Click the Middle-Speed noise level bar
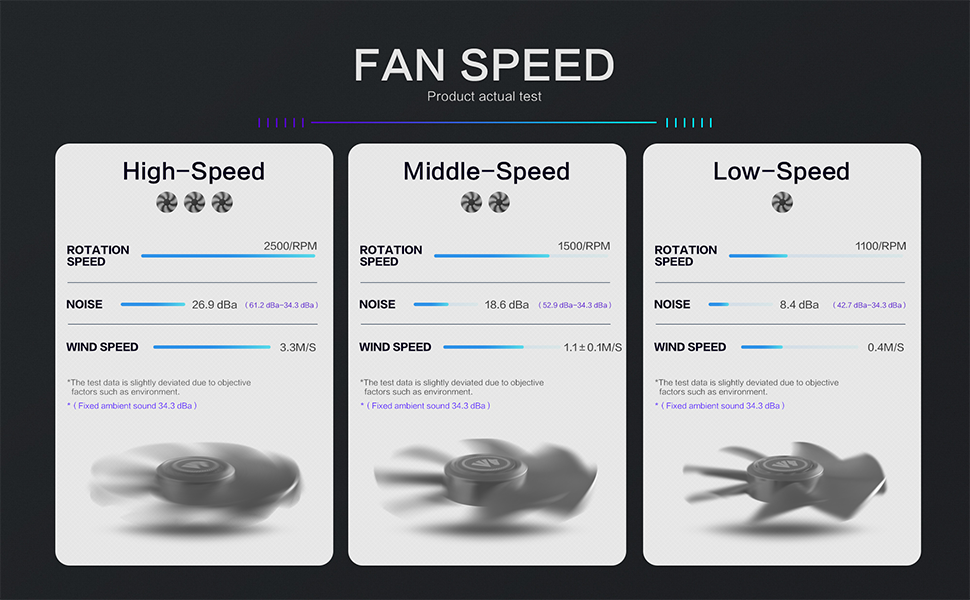The image size is (970, 600). click(x=445, y=304)
